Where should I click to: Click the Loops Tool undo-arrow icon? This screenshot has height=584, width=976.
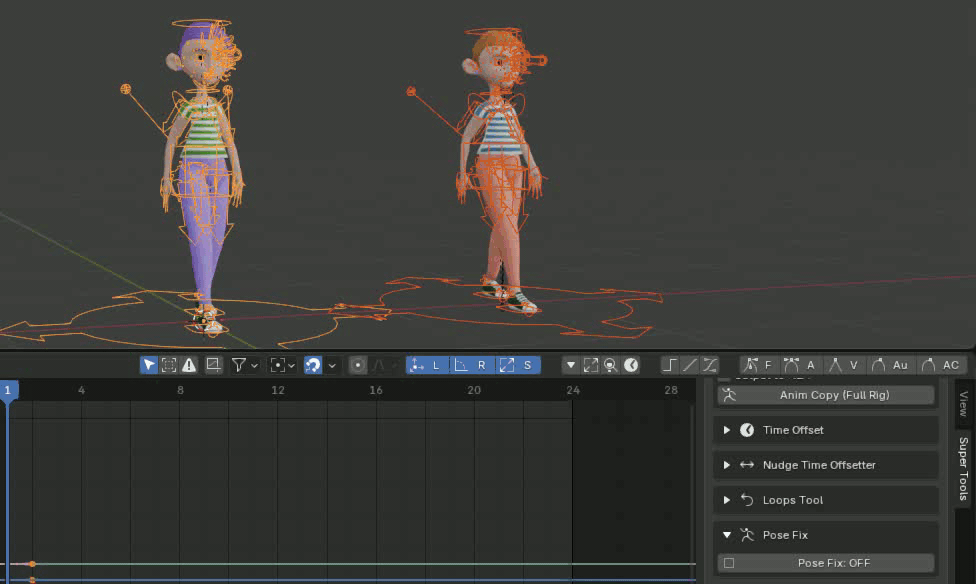[747, 500]
